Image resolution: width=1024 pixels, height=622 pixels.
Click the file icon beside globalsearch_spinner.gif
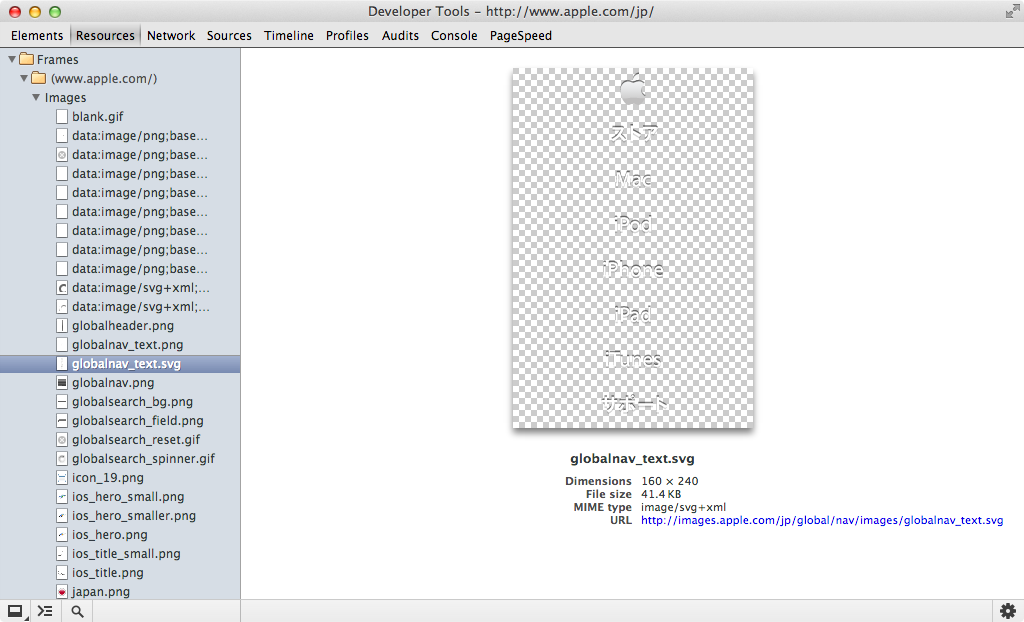62,459
